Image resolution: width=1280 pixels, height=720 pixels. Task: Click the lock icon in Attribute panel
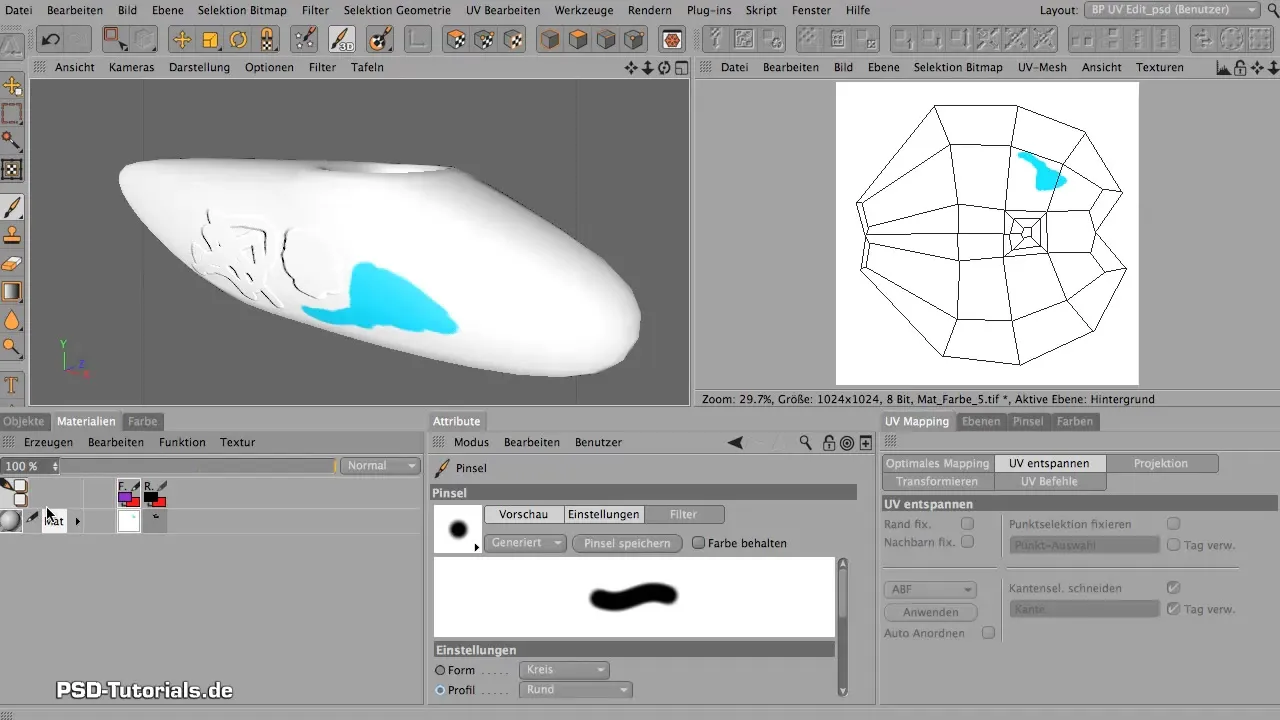(828, 443)
